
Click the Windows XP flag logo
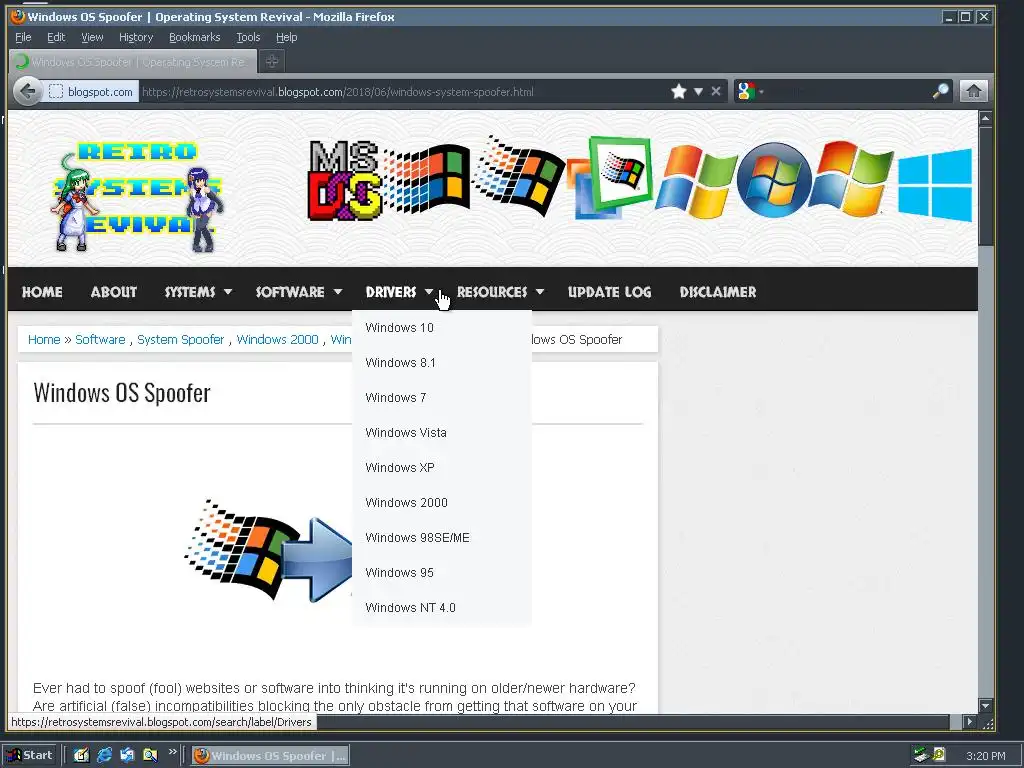(x=696, y=182)
